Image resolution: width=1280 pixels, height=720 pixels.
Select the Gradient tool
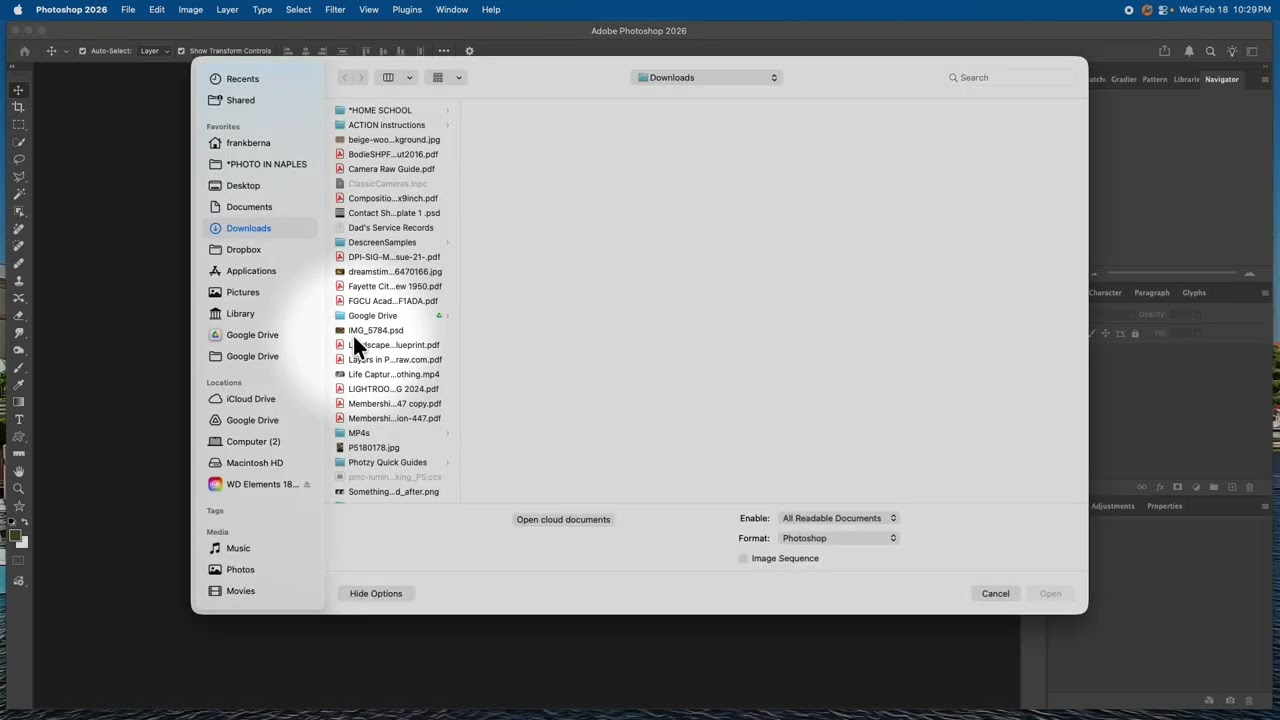pyautogui.click(x=19, y=401)
